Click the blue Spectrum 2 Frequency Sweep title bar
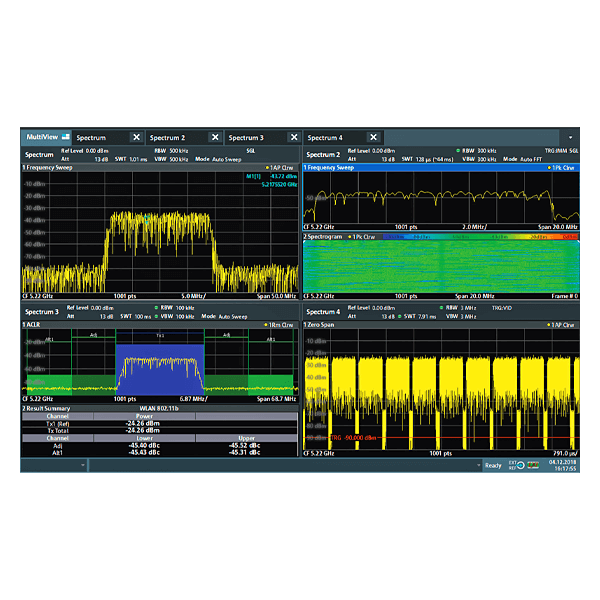600x600 pixels. point(441,168)
